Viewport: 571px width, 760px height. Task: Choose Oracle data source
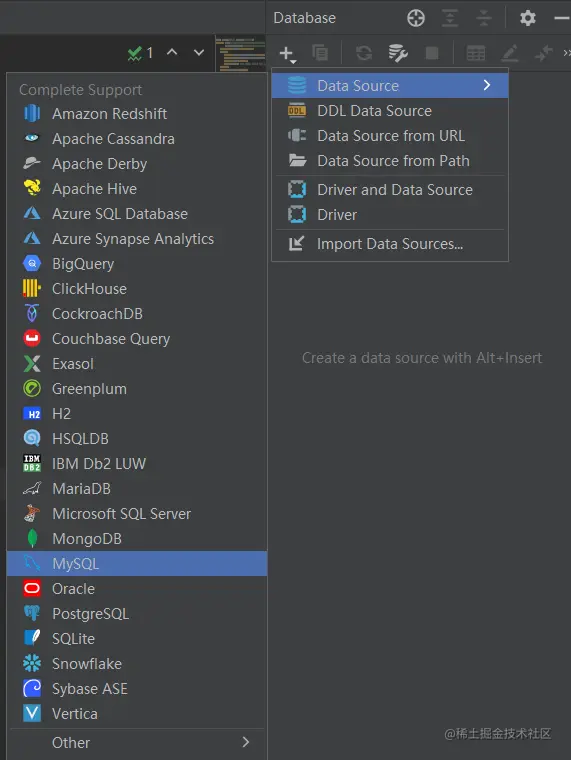pos(137,589)
